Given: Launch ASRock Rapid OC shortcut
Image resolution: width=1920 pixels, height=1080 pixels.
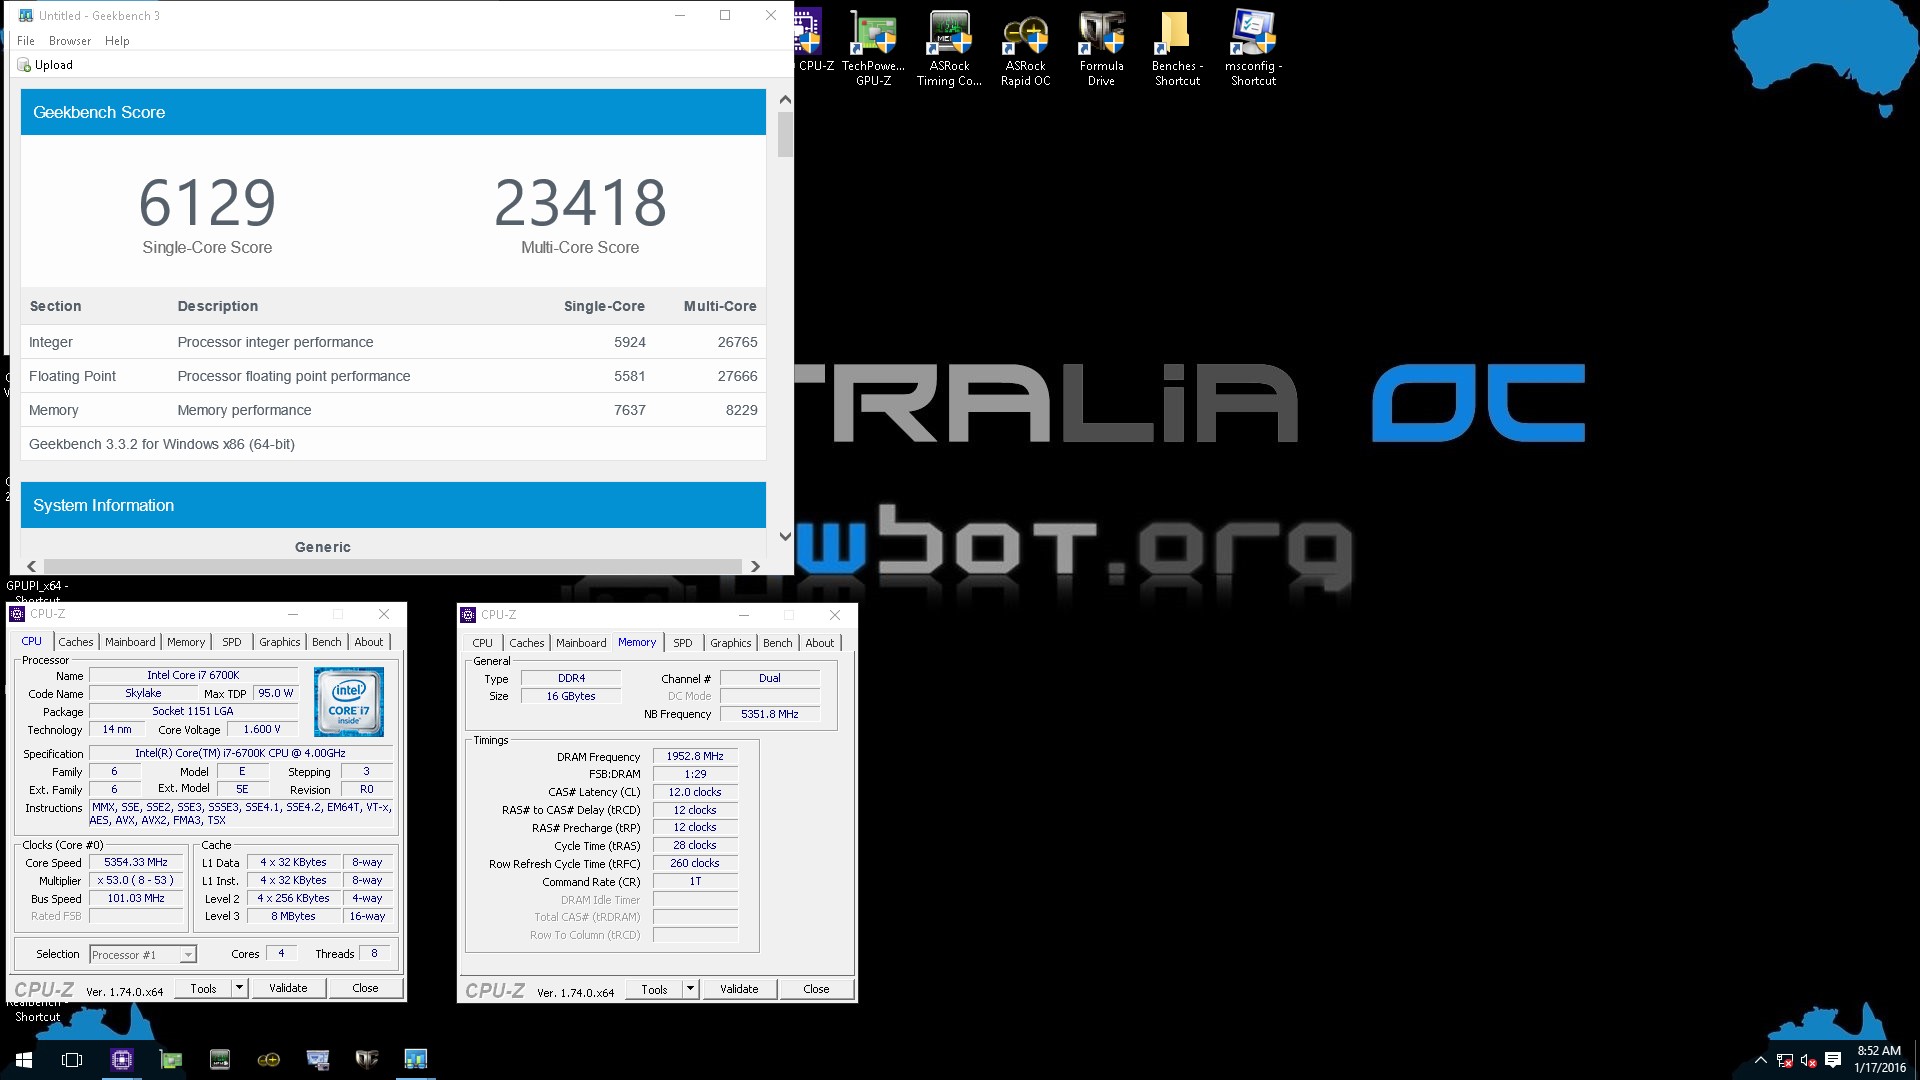Looking at the screenshot, I should point(1025,49).
